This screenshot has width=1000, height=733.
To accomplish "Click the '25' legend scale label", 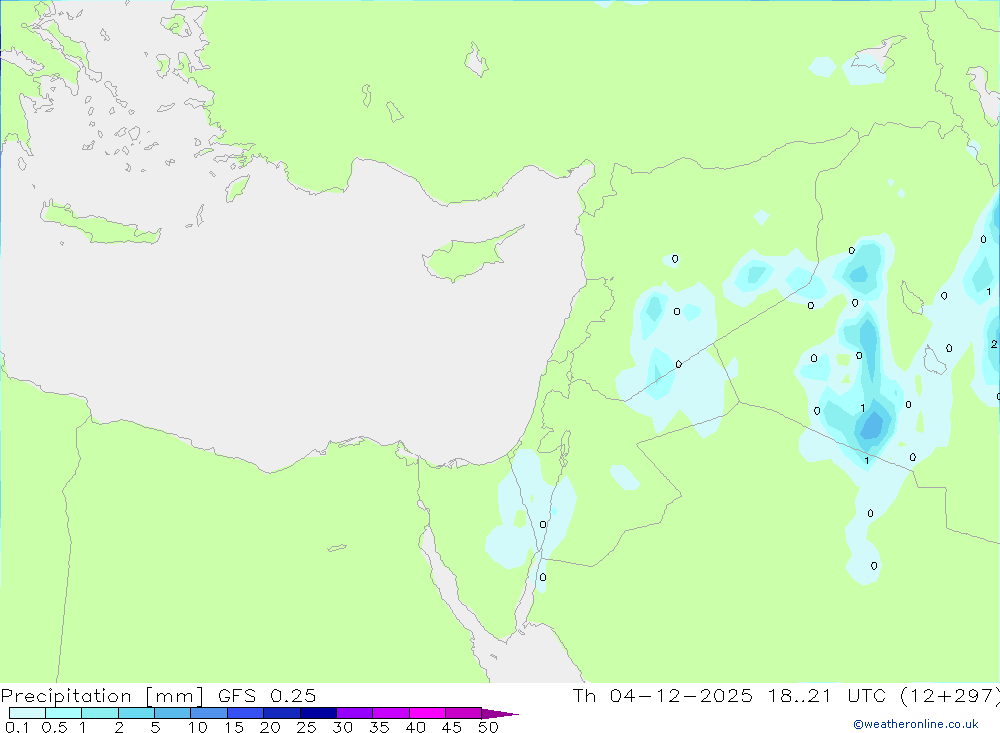I will 306,727.
